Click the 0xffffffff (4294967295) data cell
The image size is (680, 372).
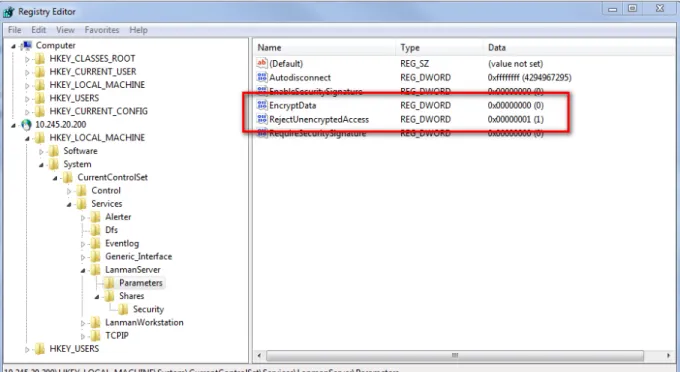[x=530, y=78]
